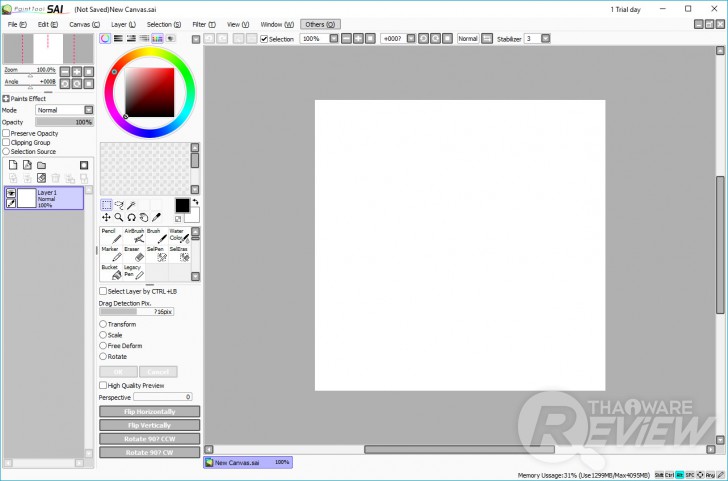Choose the Eraser tool
The width and height of the screenshot is (728, 481).
(x=134, y=254)
